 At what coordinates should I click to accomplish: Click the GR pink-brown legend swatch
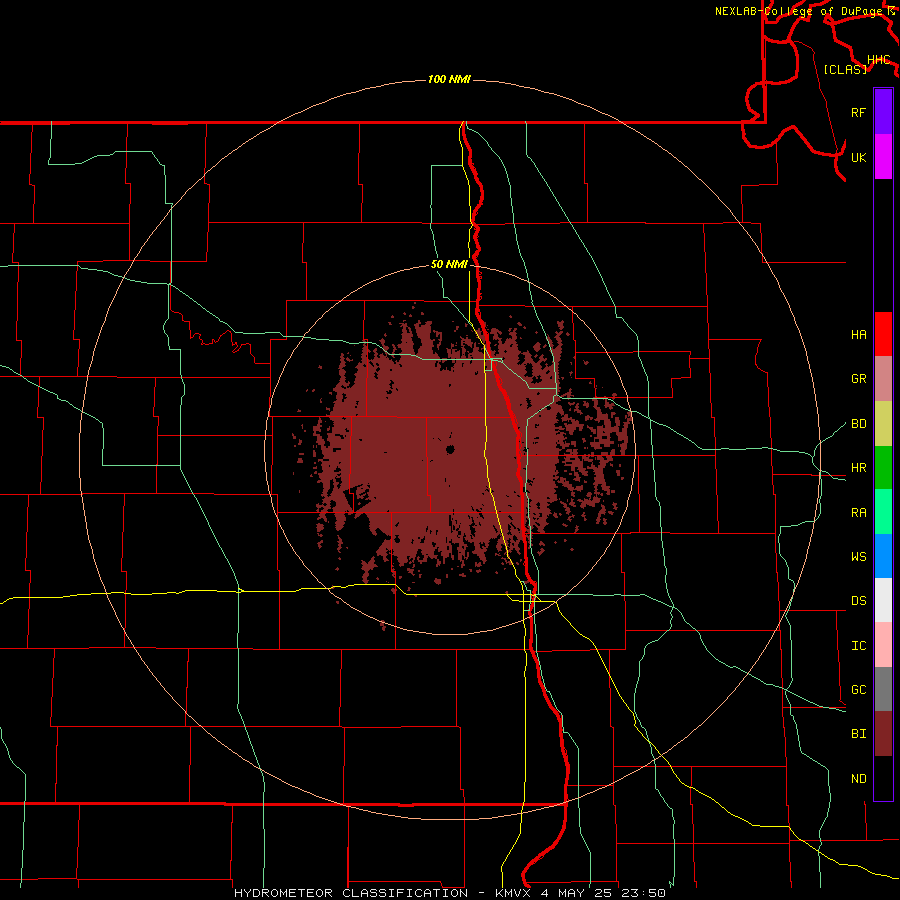[x=883, y=379]
